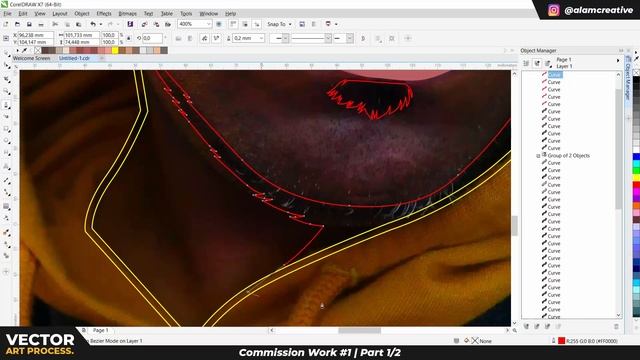Open the line style dropdown
The width and height of the screenshot is (640, 360).
(328, 38)
